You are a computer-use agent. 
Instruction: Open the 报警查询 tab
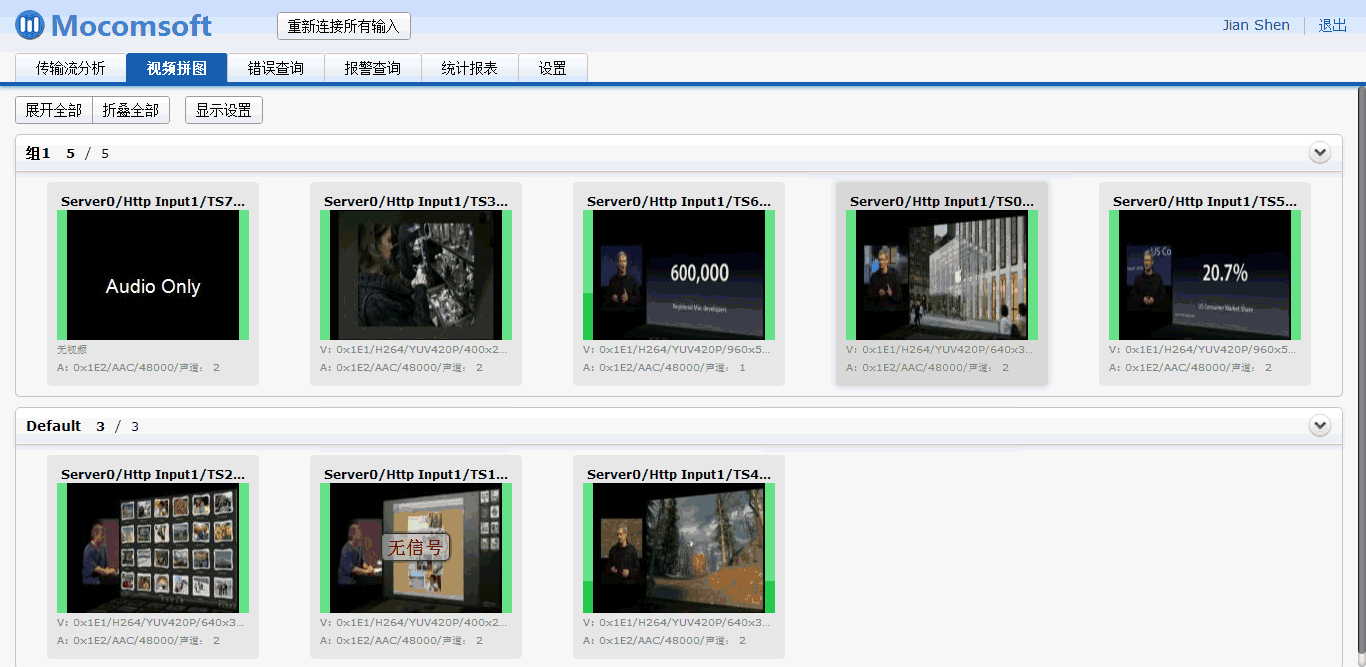[x=372, y=68]
